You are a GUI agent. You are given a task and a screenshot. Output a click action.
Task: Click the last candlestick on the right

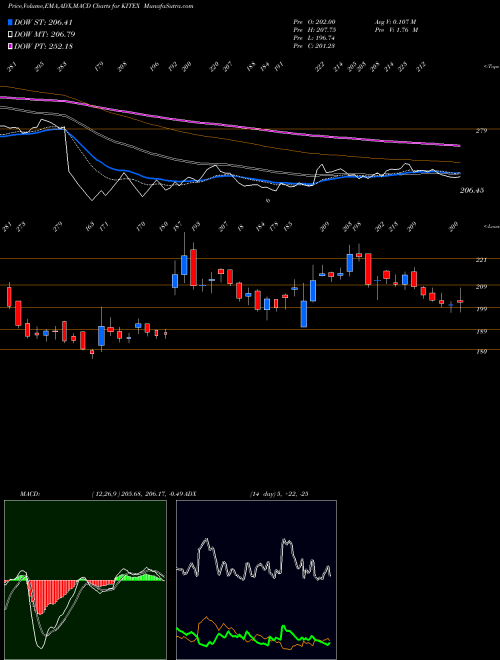point(460,301)
